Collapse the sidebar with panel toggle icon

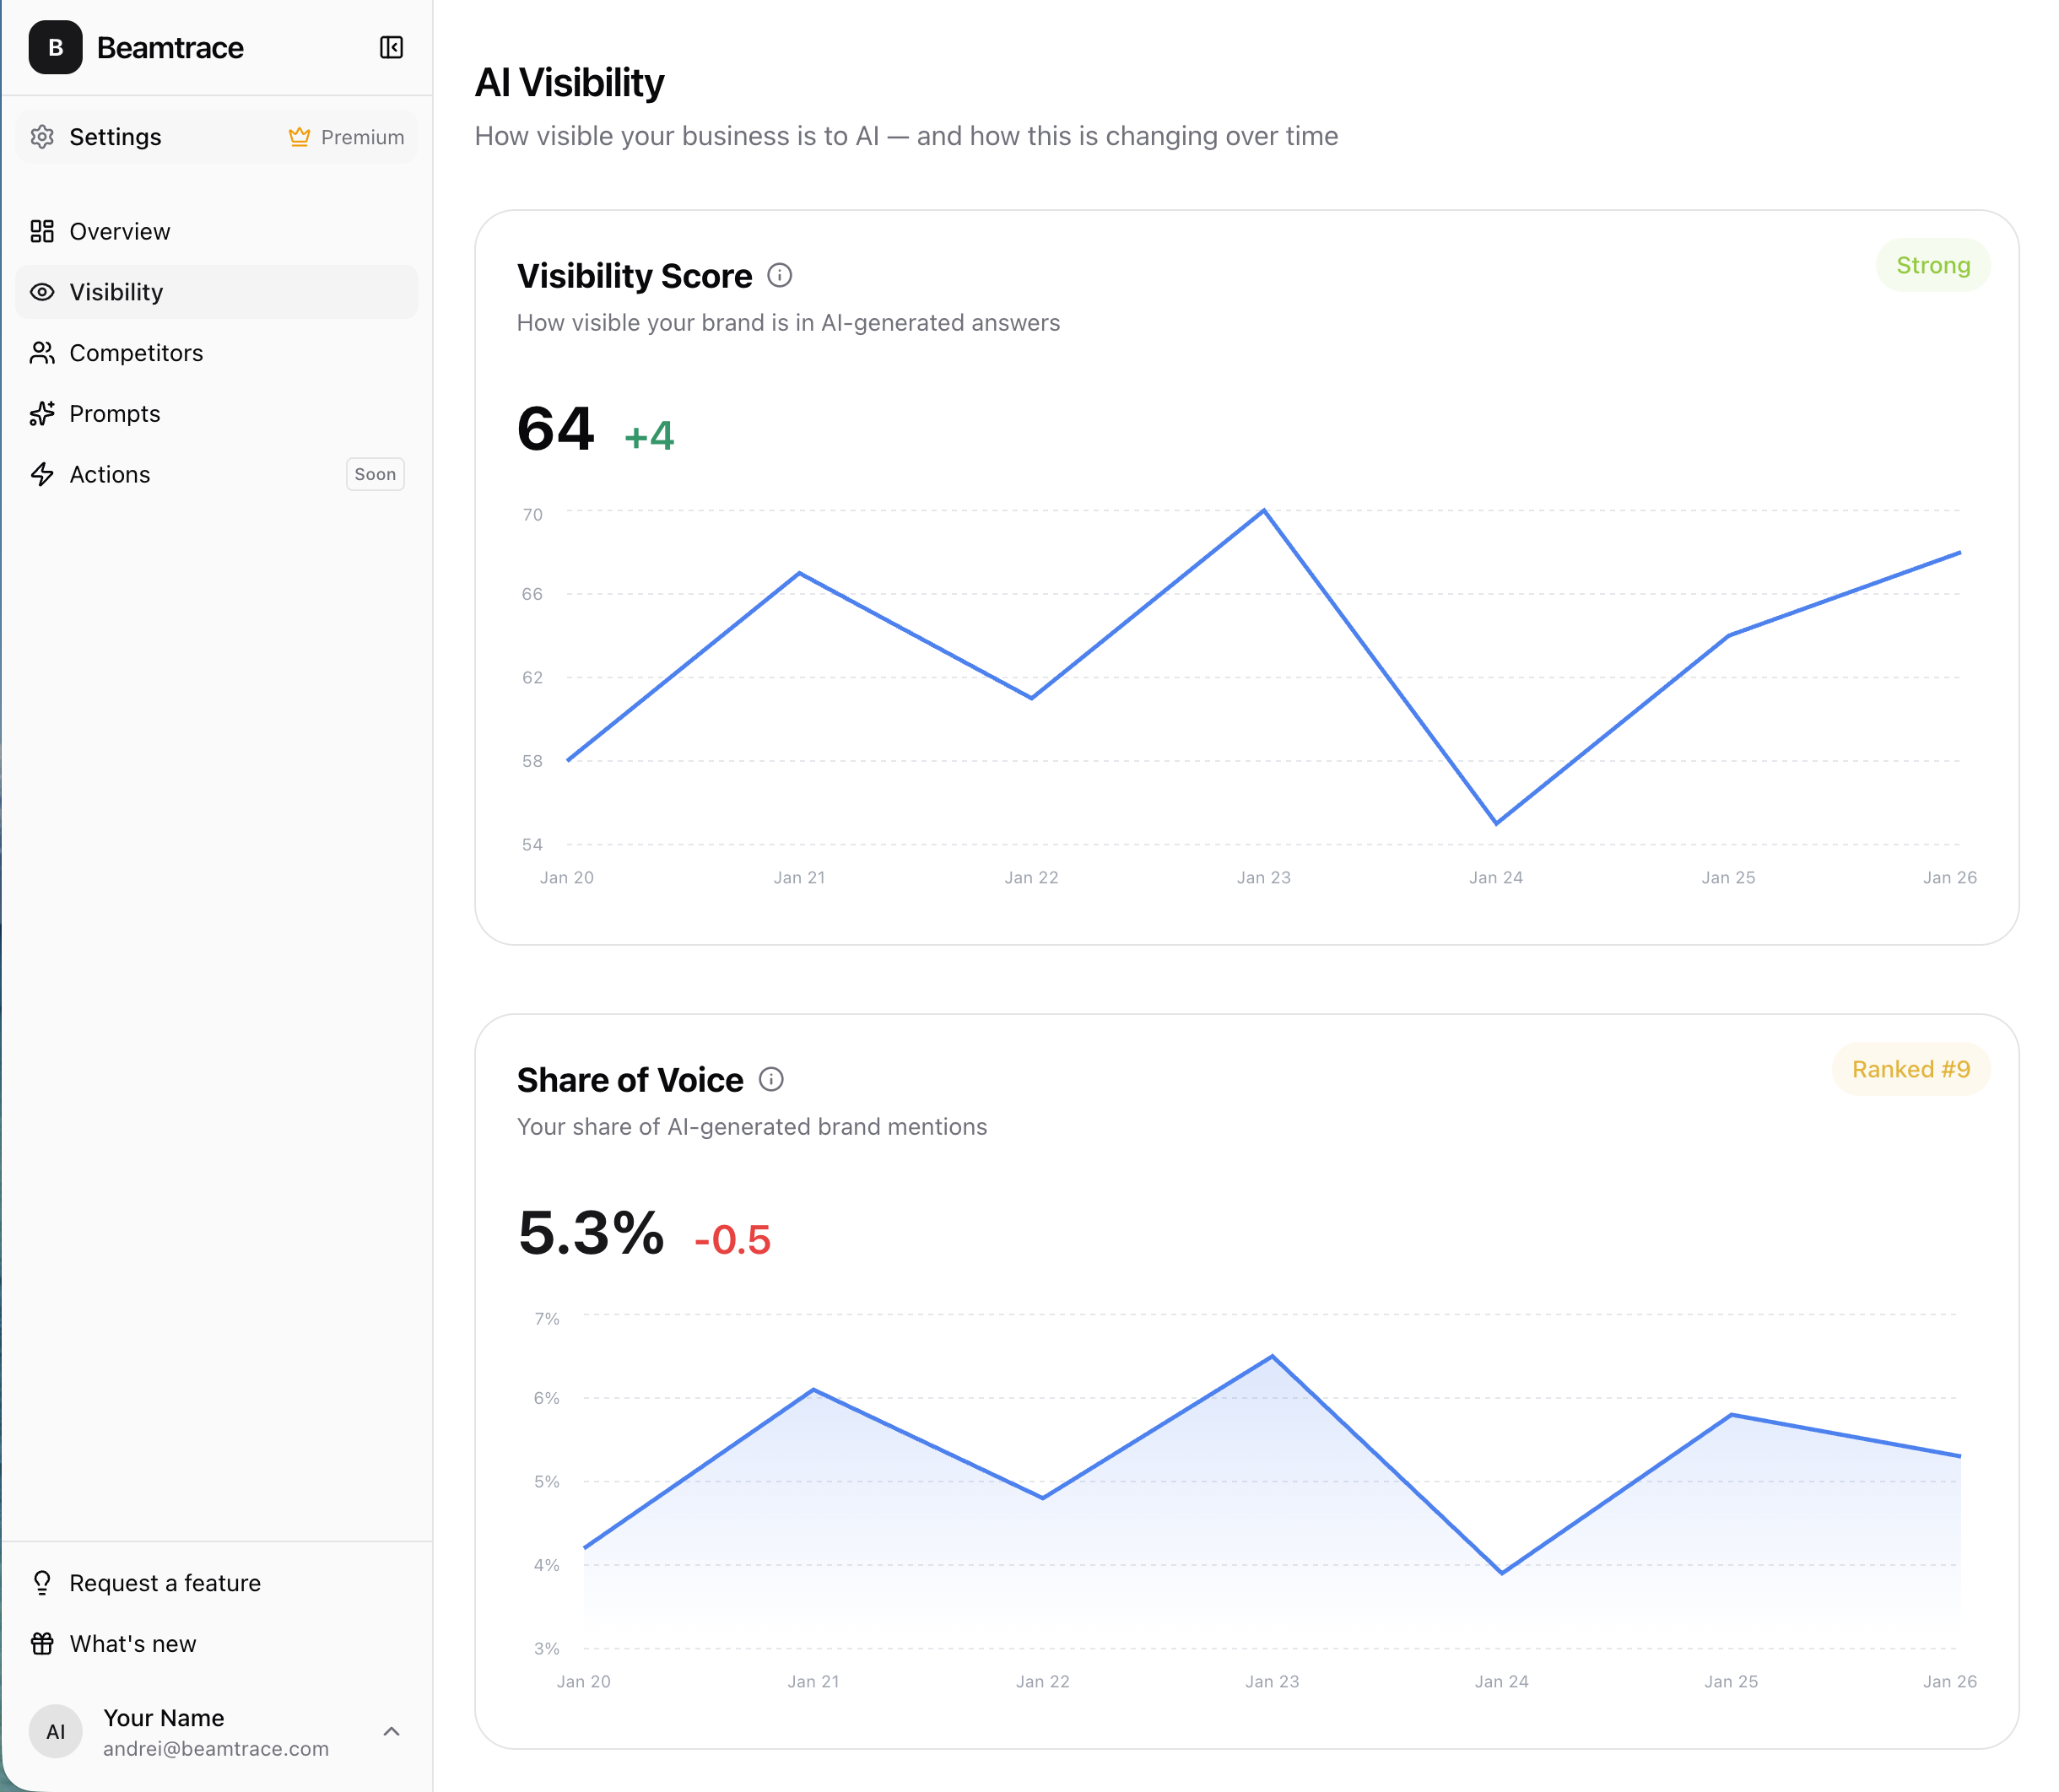tap(391, 48)
